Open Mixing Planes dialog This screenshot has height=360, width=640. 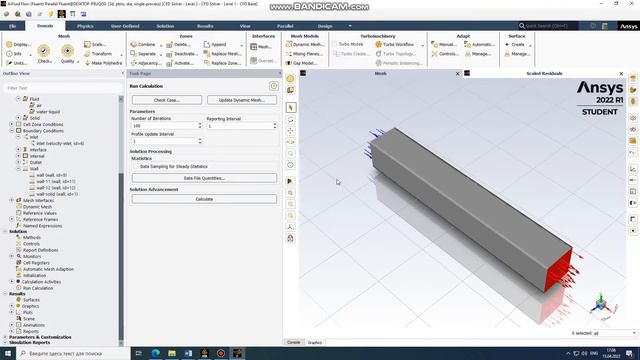pyautogui.click(x=304, y=54)
